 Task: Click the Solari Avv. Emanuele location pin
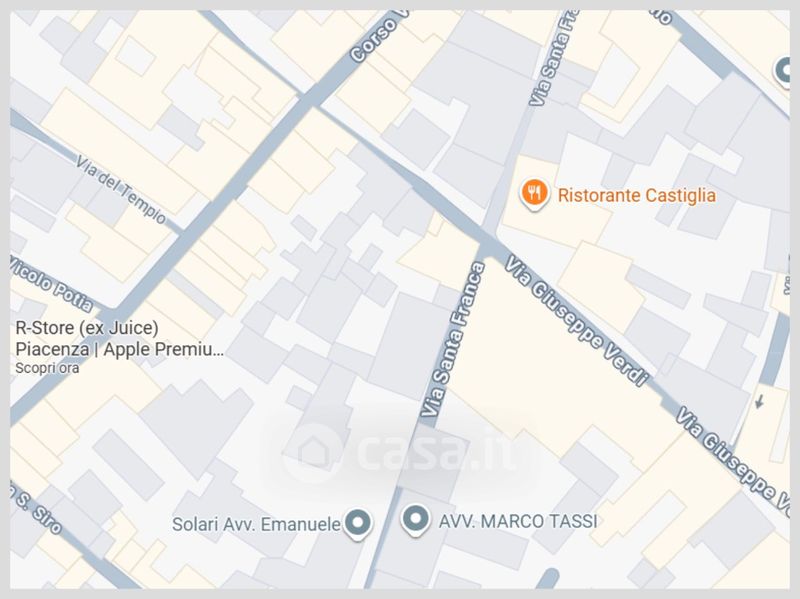tap(358, 524)
